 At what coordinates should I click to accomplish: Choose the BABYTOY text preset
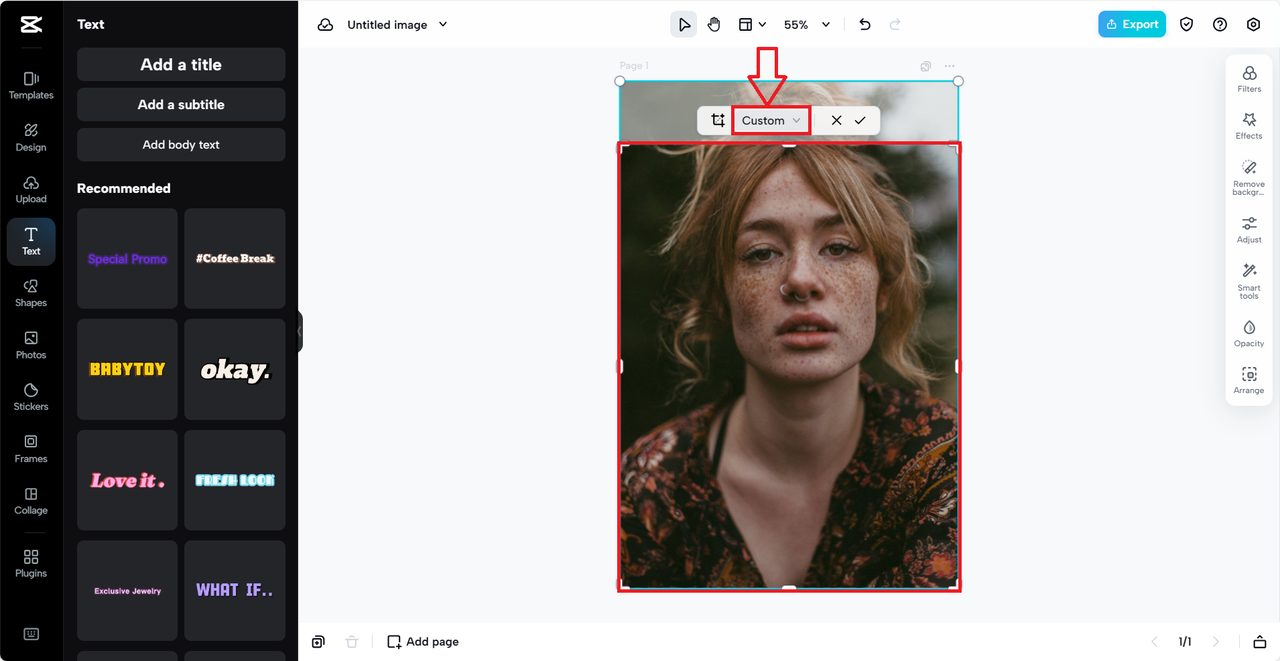point(127,369)
